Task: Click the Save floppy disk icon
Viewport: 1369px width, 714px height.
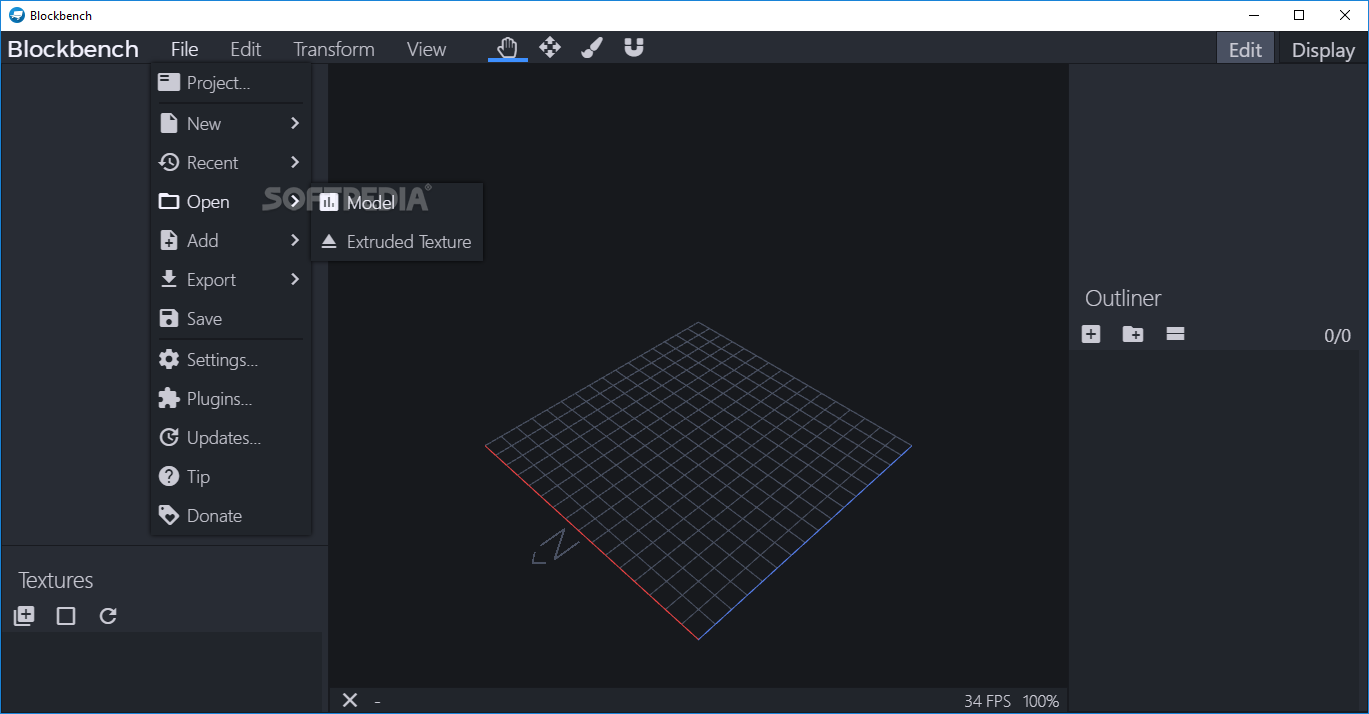Action: click(169, 318)
